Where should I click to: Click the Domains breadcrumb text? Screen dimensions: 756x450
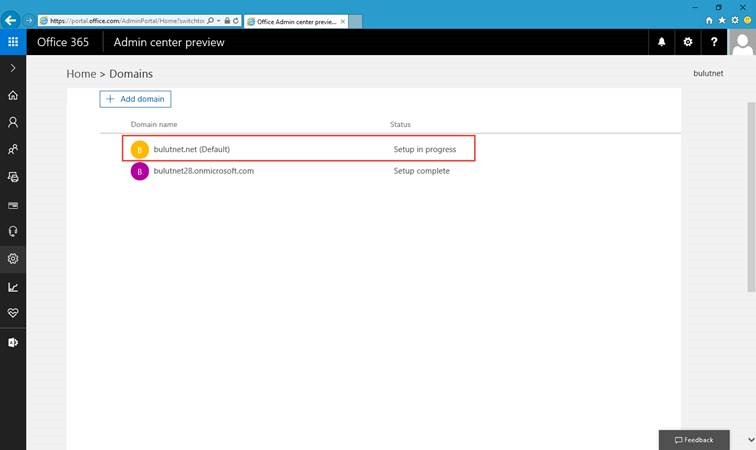[x=131, y=74]
